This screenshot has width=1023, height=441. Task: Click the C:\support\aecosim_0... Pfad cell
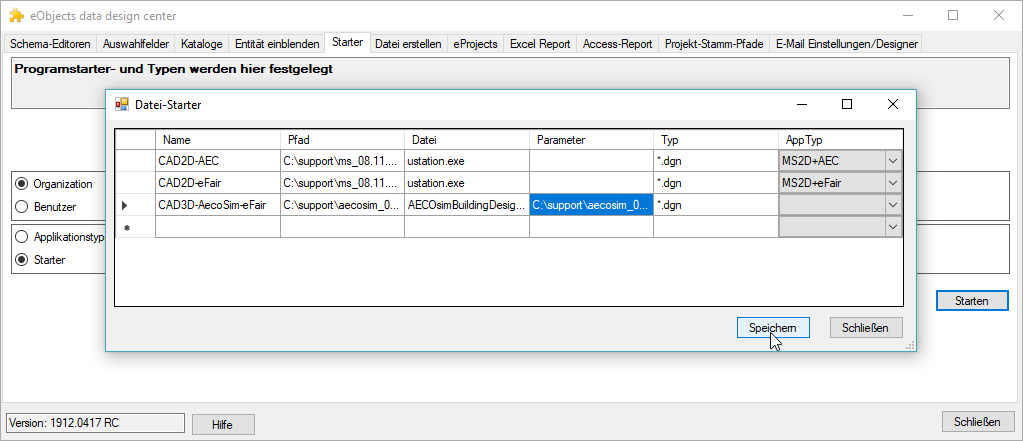[343, 205]
